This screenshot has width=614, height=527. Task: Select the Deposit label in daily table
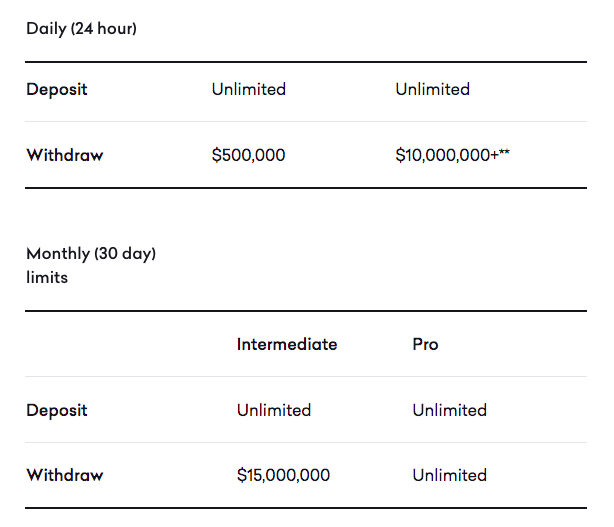(x=56, y=89)
